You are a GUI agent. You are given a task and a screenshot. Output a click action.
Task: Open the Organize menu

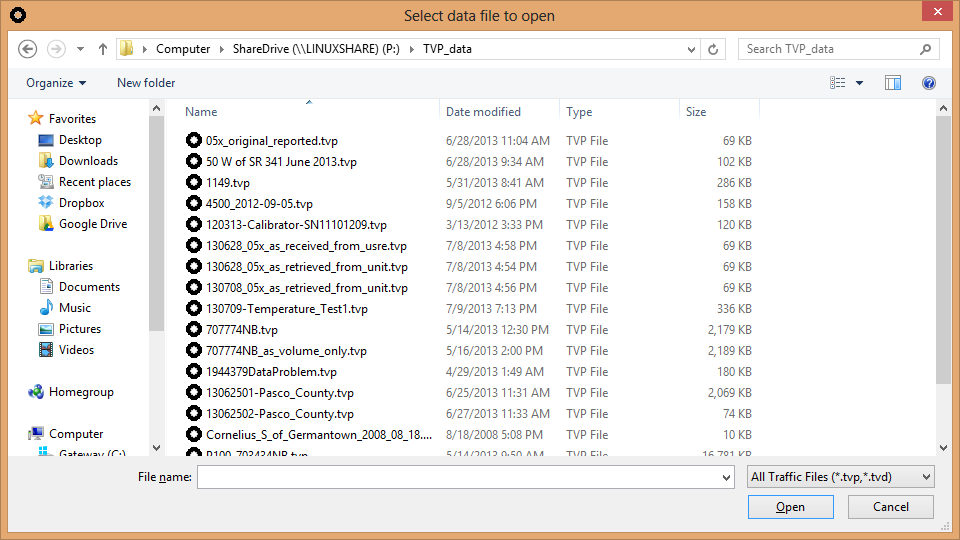(56, 83)
